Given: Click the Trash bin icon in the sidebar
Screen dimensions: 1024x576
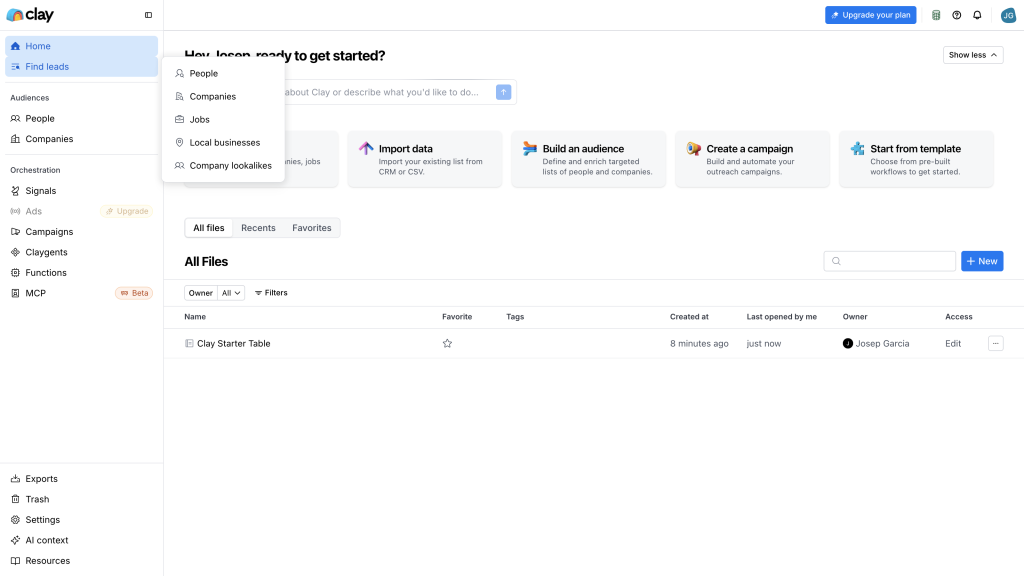Looking at the screenshot, I should [x=16, y=499].
